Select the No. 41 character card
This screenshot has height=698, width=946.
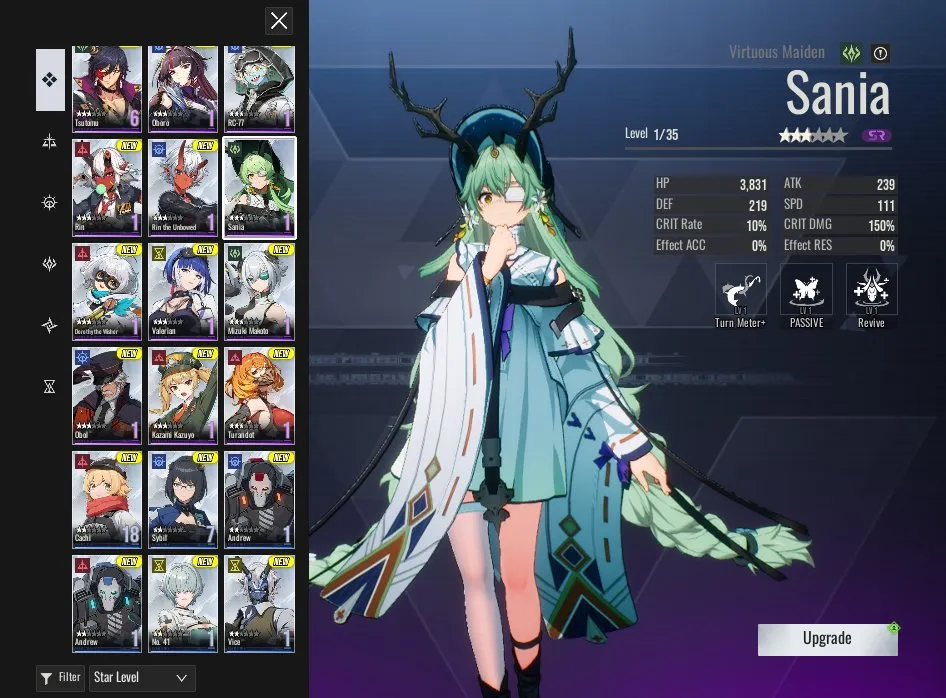[x=183, y=604]
